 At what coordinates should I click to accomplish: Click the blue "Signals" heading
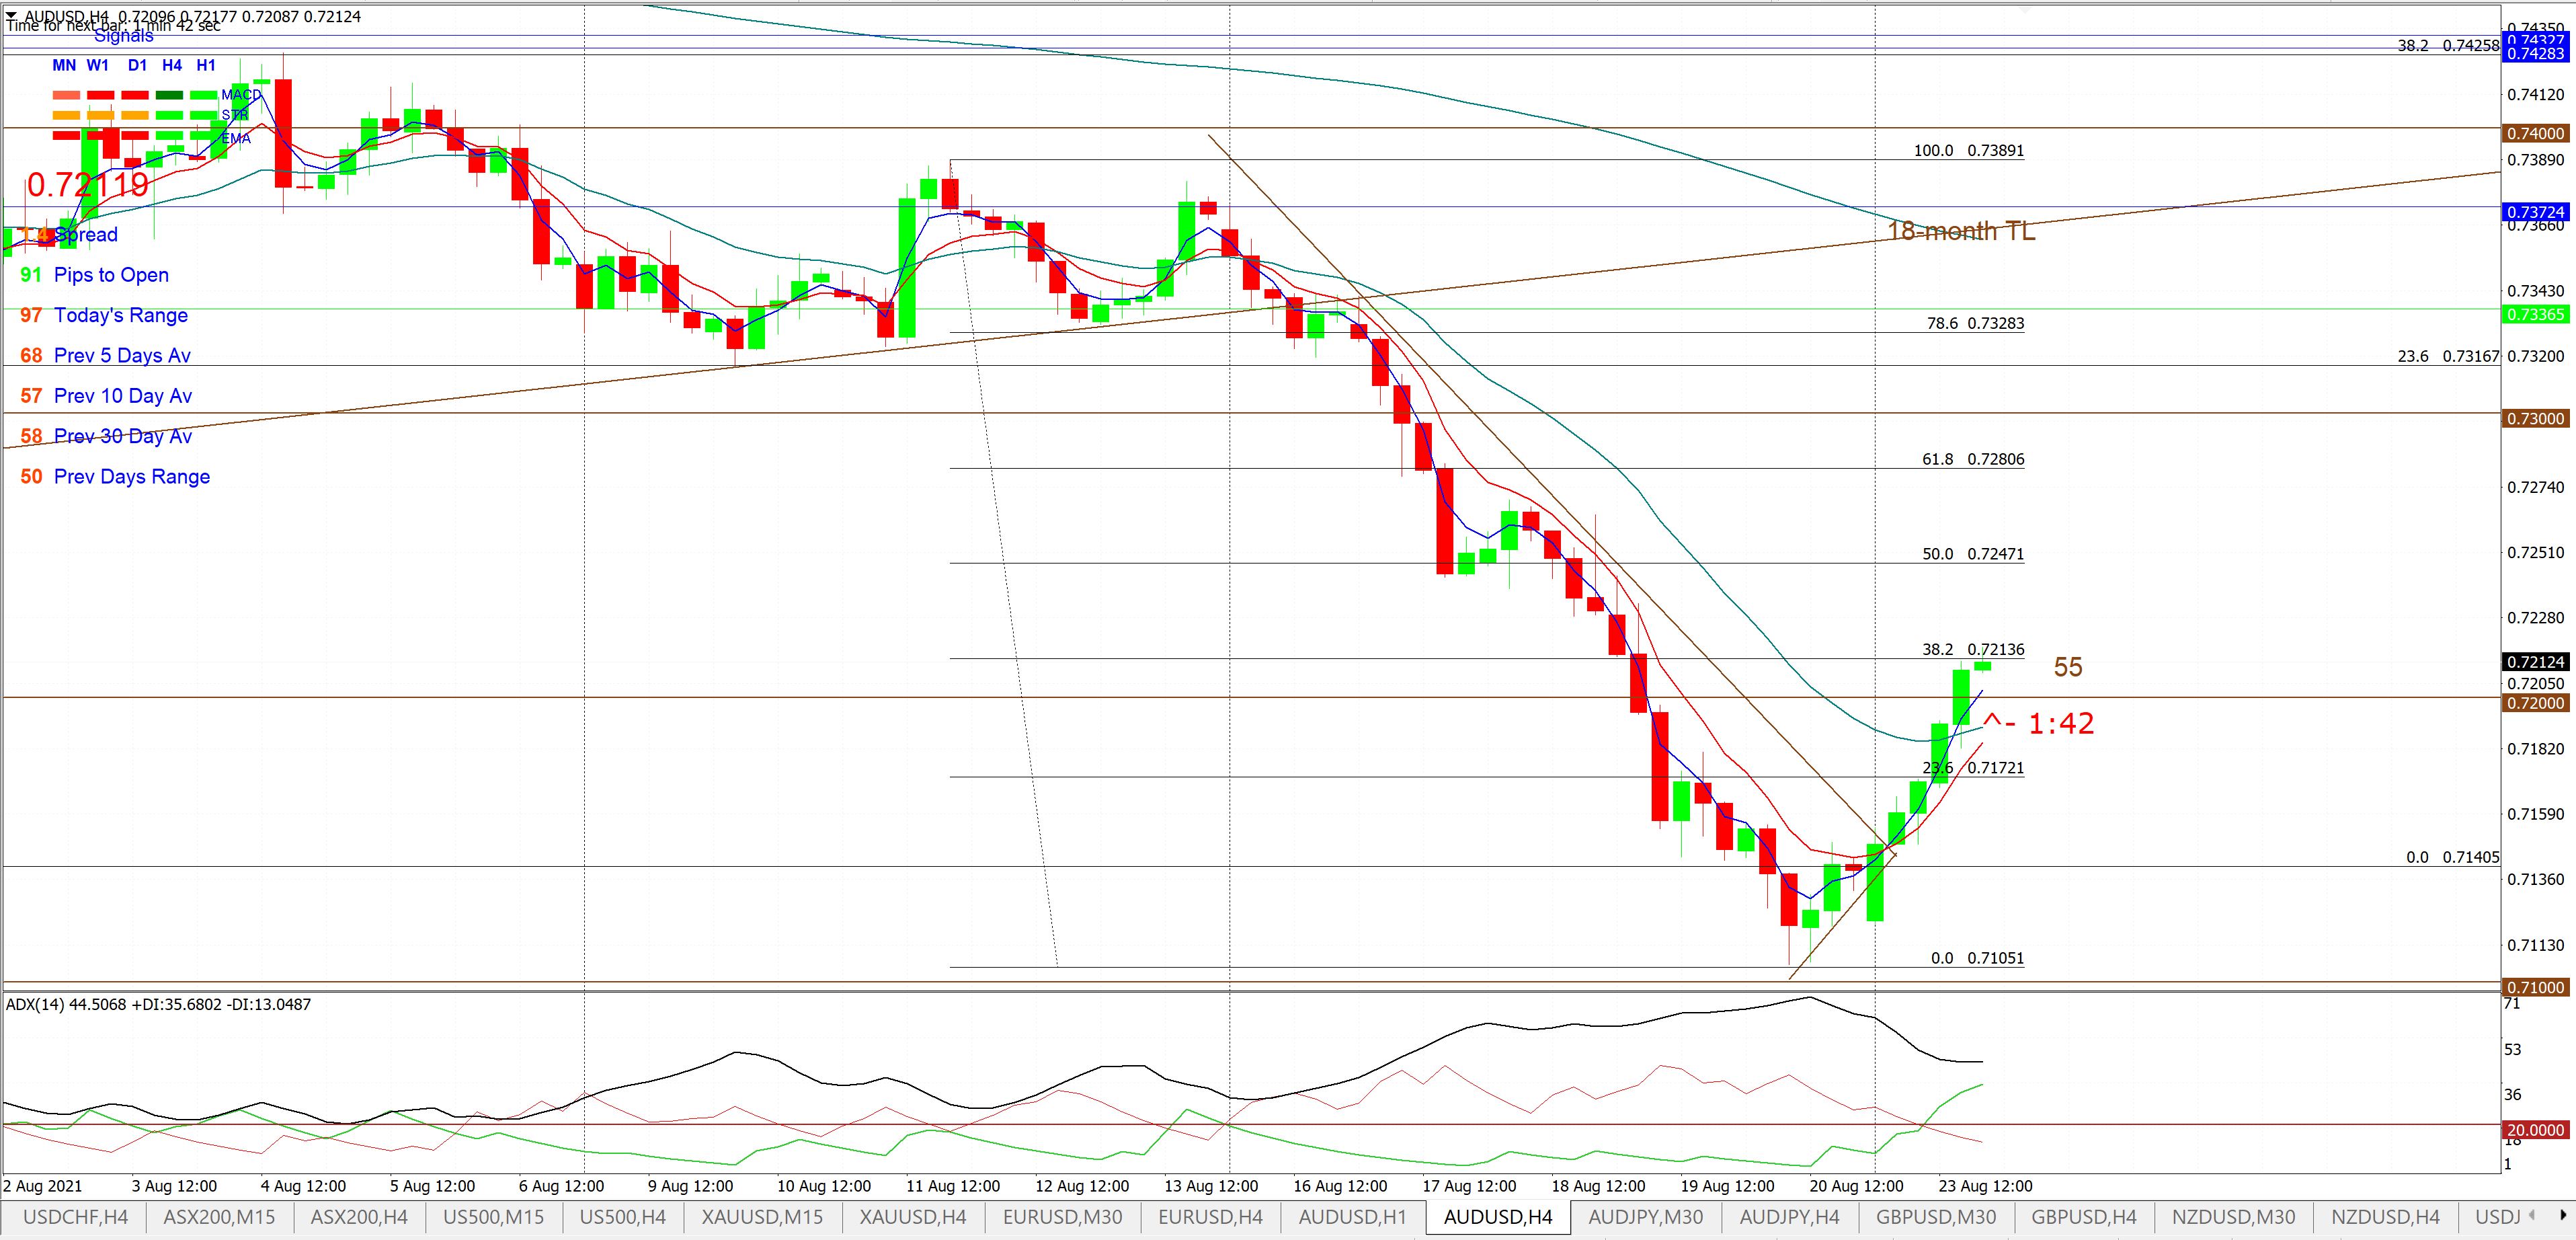click(124, 37)
